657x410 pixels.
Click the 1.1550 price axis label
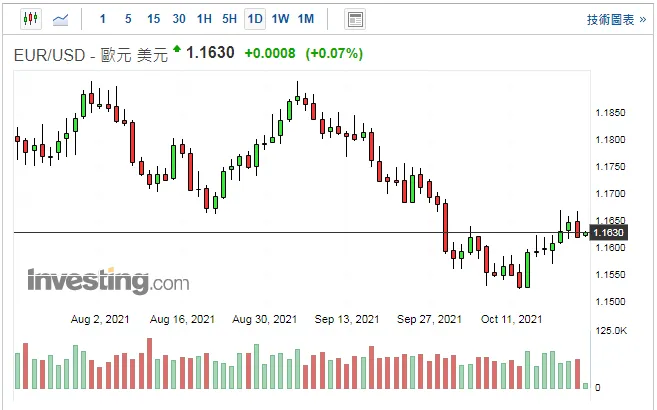click(x=610, y=274)
